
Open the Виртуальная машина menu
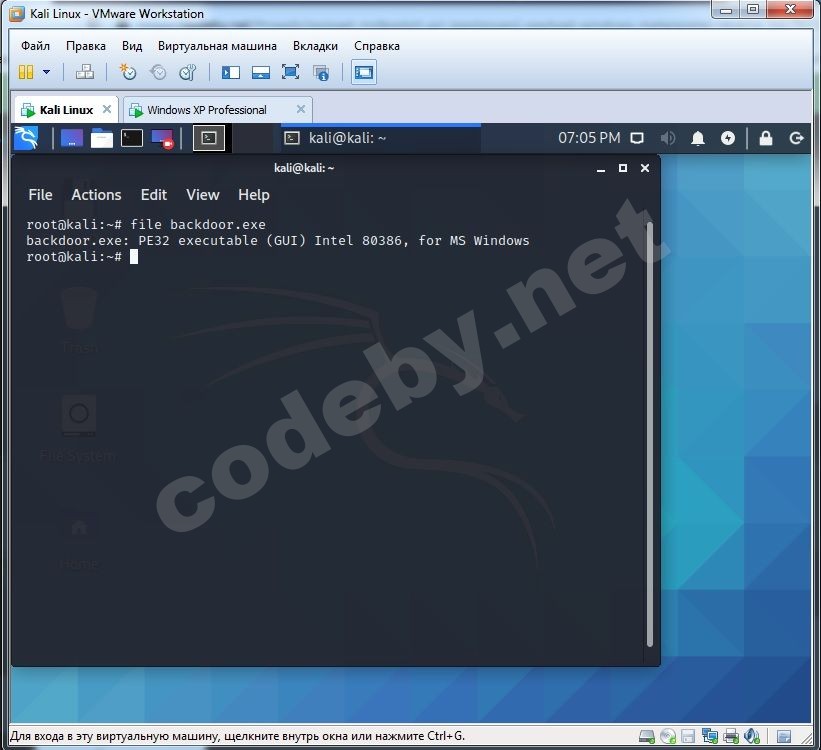click(217, 46)
